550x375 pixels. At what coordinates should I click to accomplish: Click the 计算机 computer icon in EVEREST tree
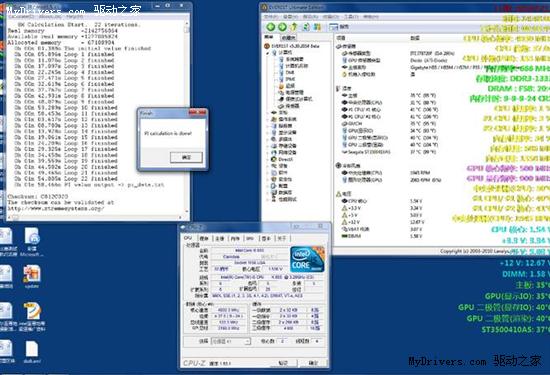click(275, 53)
